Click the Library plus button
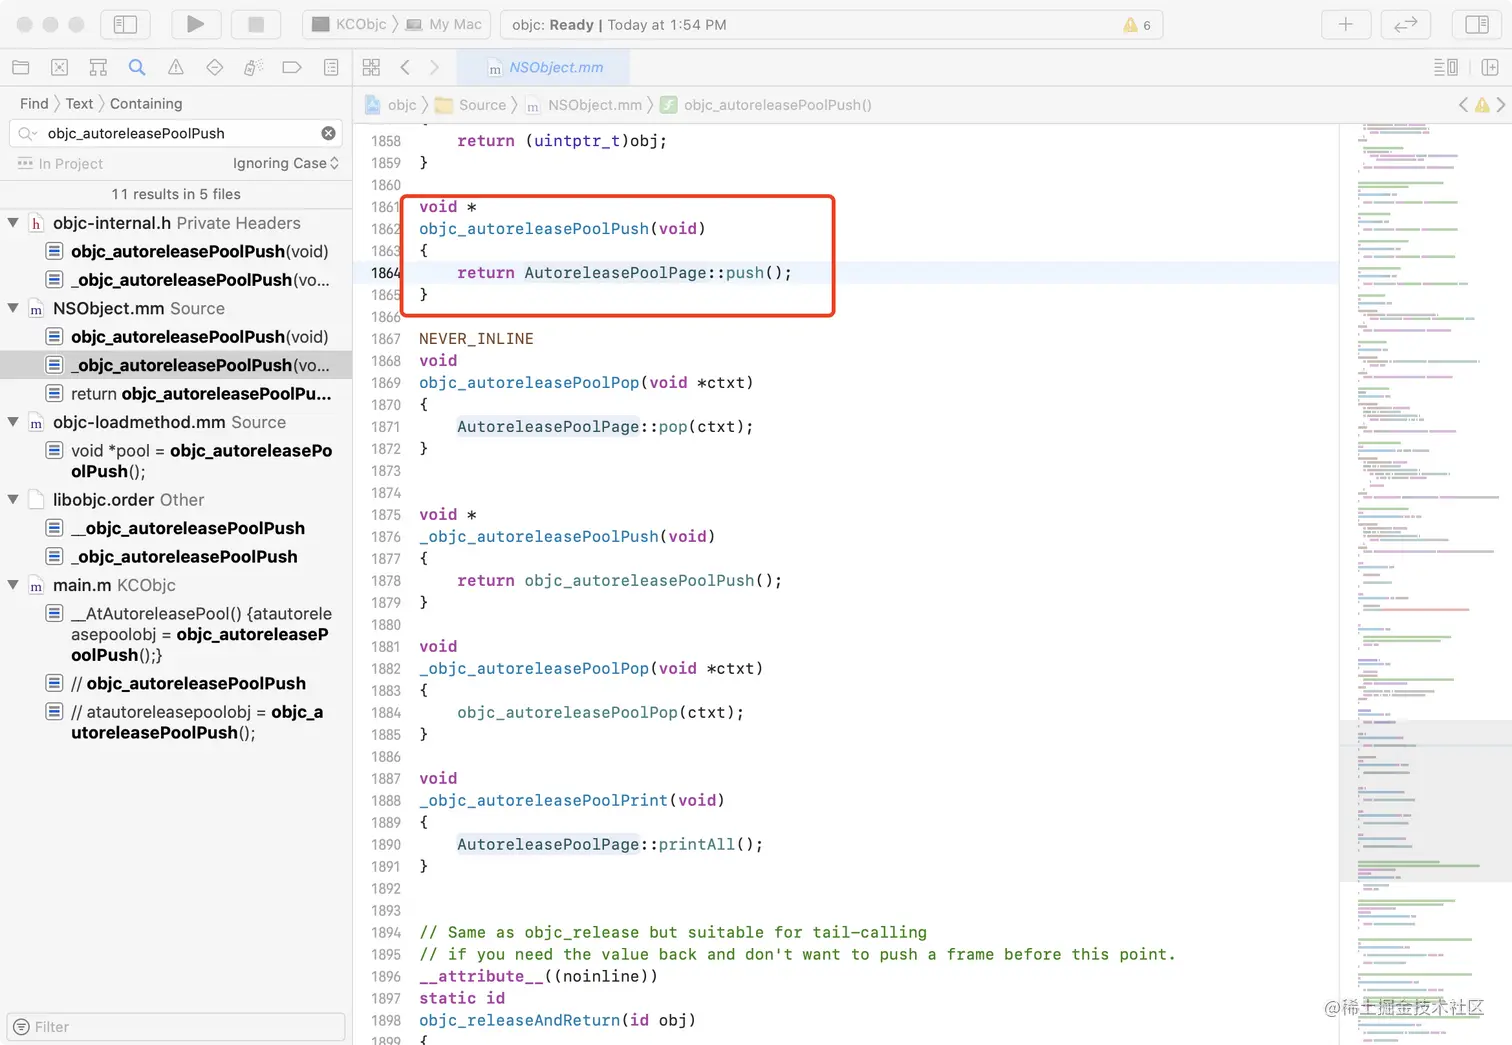Viewport: 1512px width, 1045px height. click(1345, 24)
